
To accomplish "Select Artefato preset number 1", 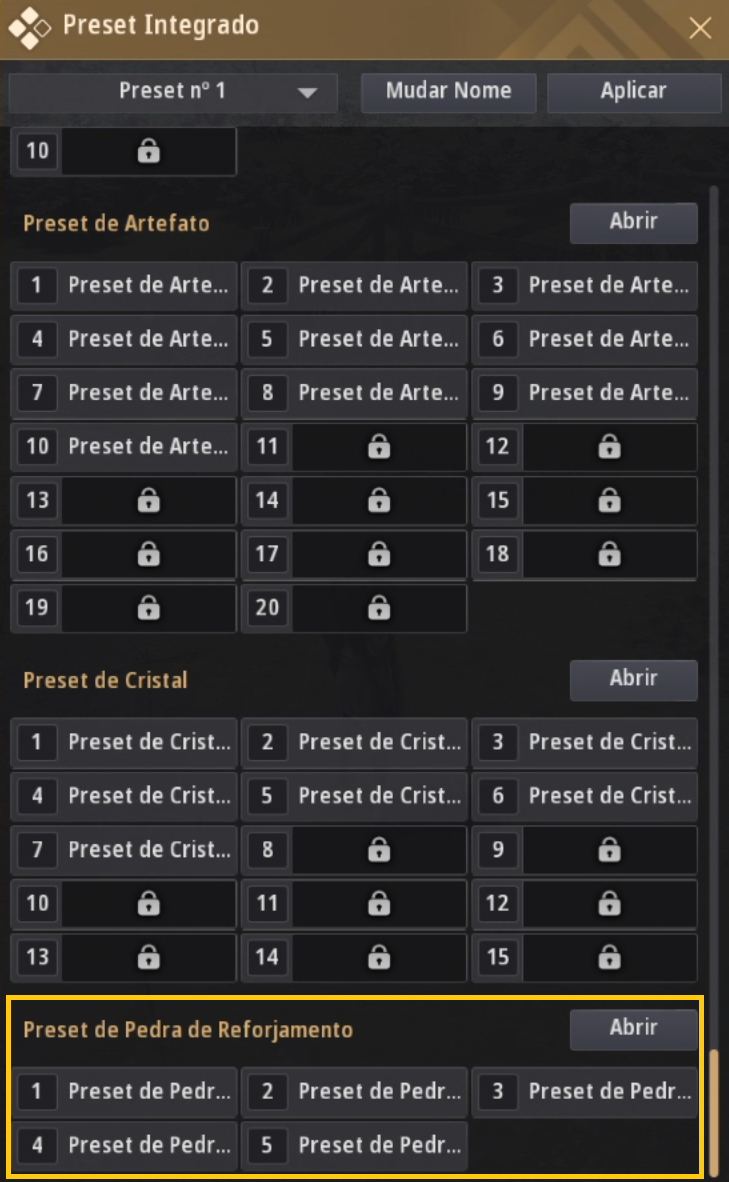I will [124, 286].
